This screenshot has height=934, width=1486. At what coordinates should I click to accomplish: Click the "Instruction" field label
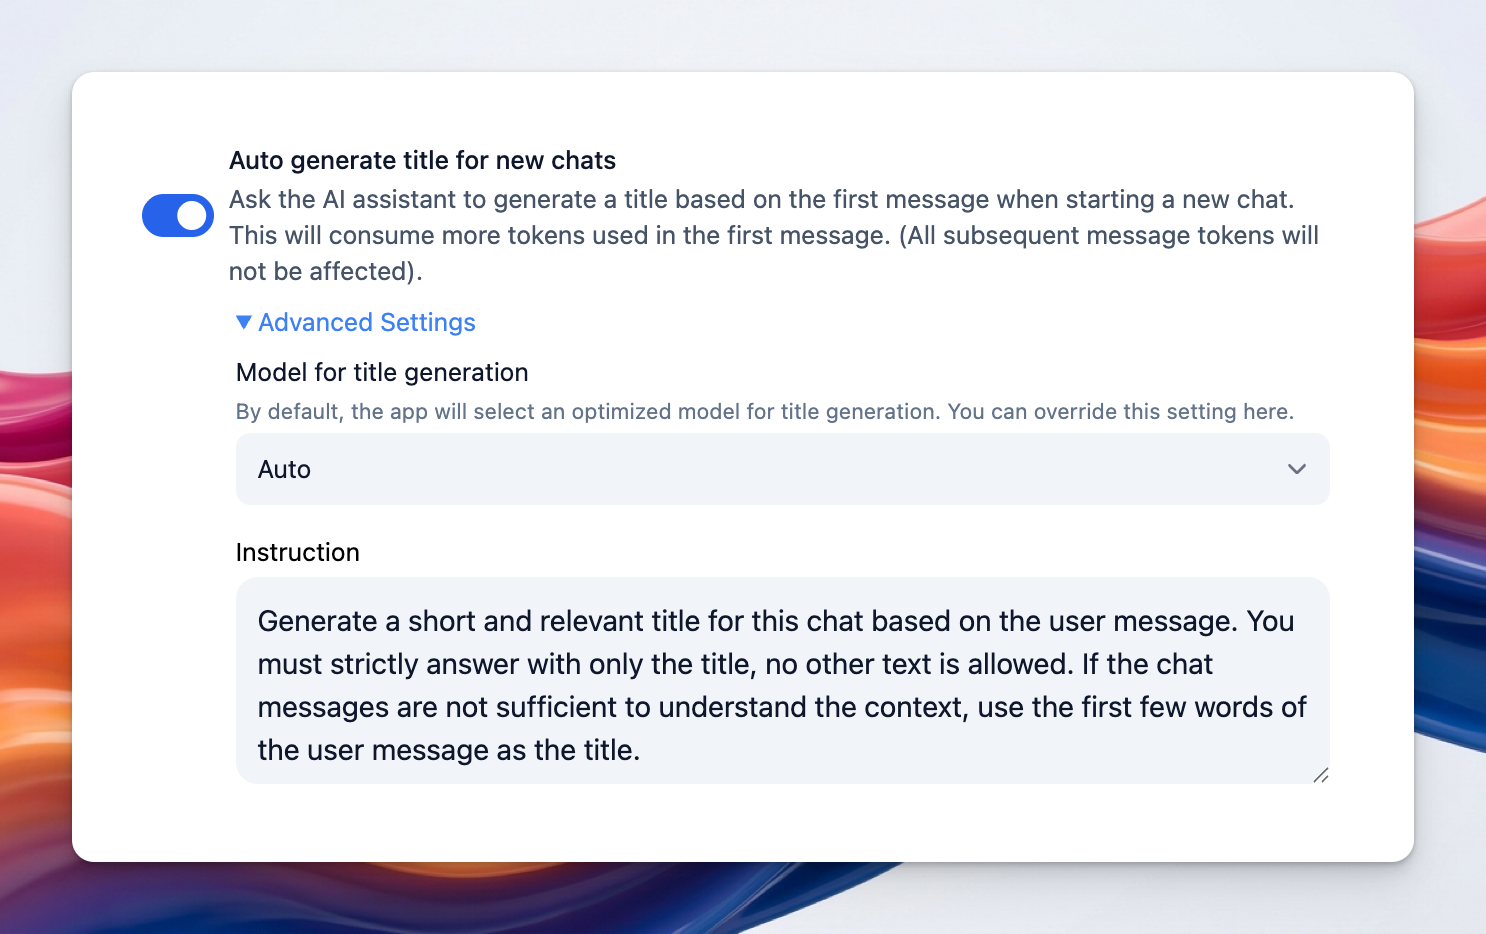(297, 552)
